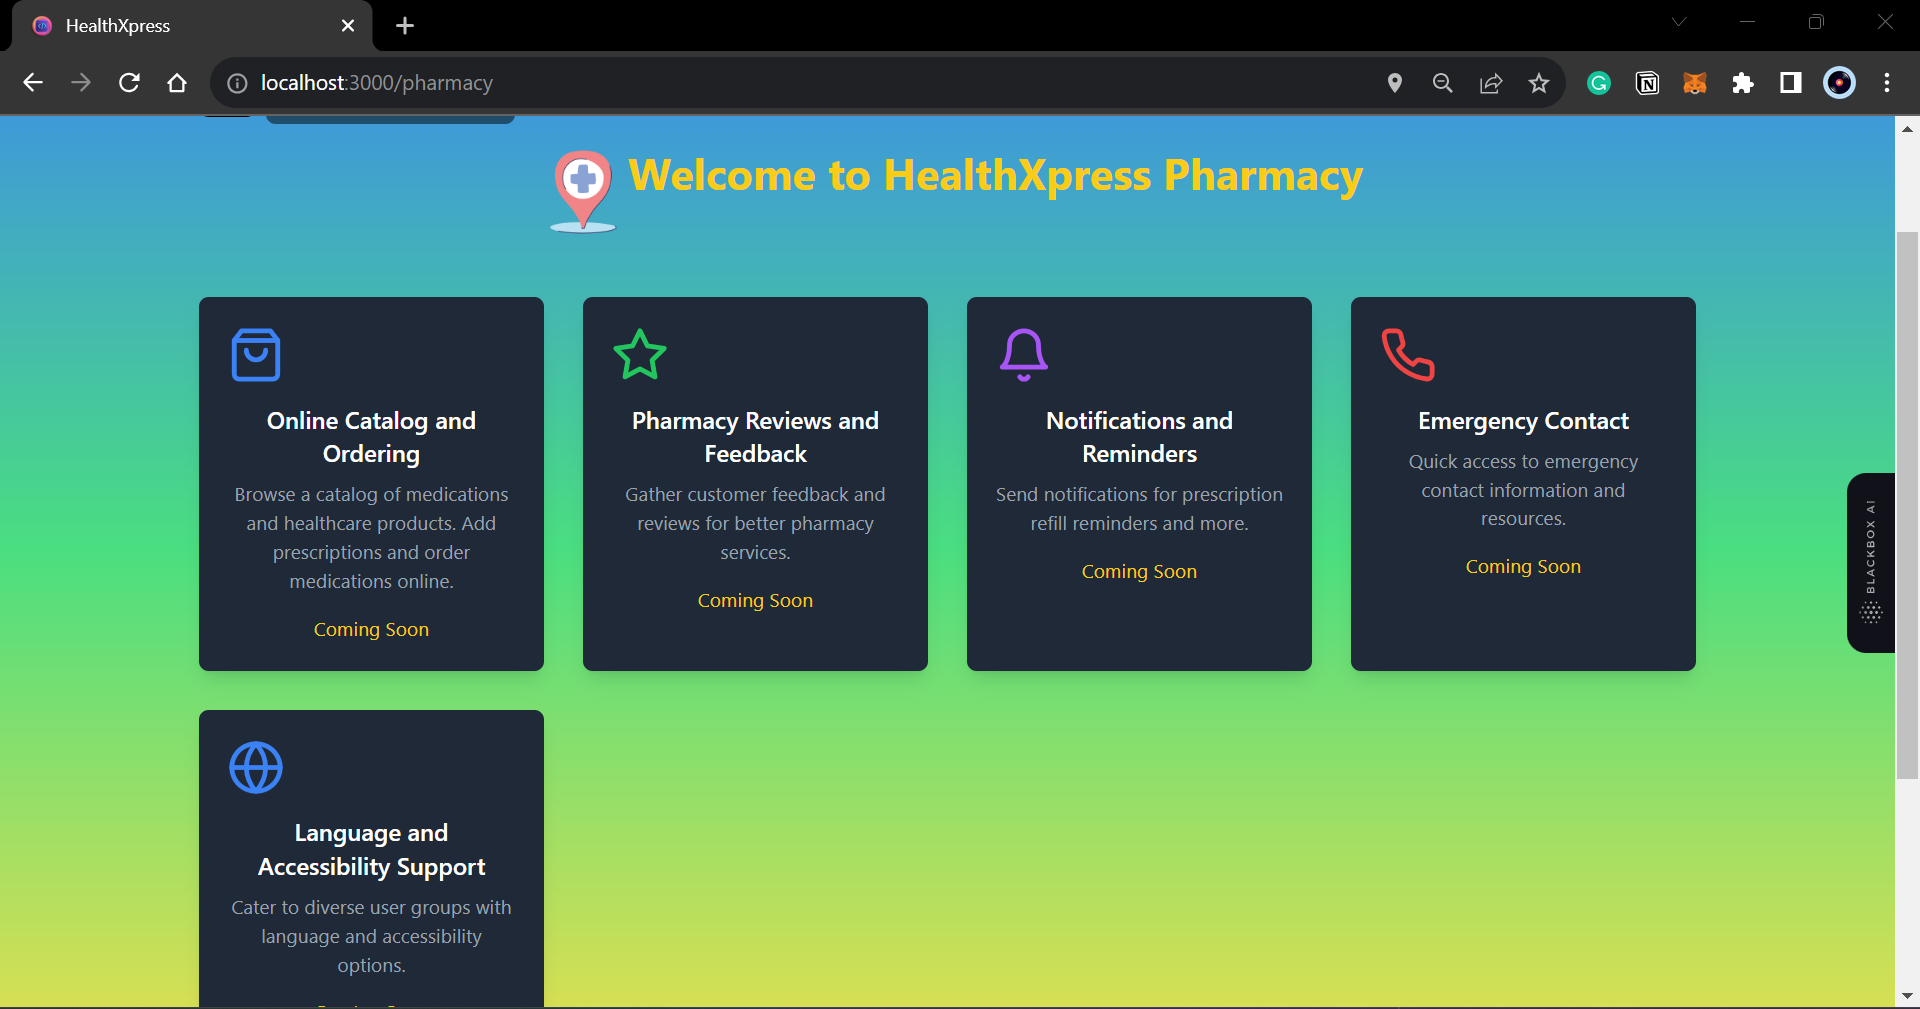This screenshot has width=1920, height=1009.
Task: View site information icon in address bar
Action: (237, 83)
